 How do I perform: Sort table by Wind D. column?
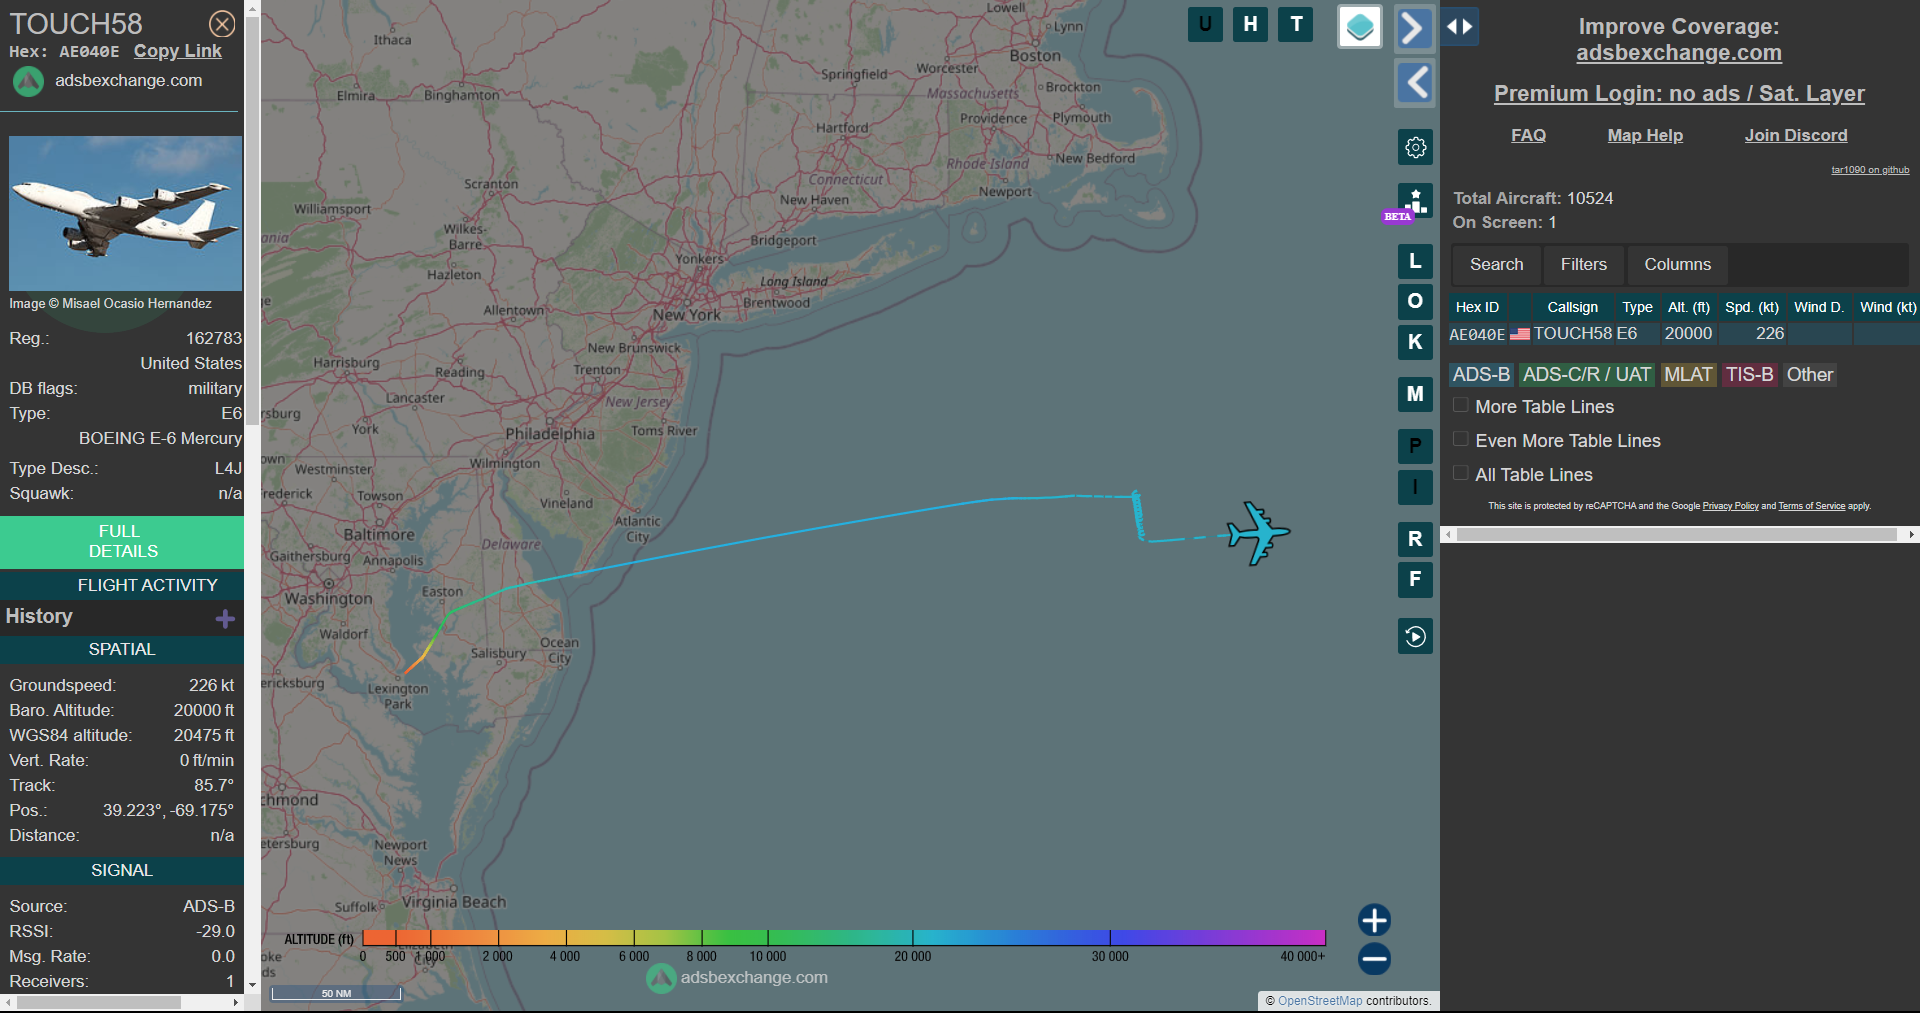coord(1819,308)
